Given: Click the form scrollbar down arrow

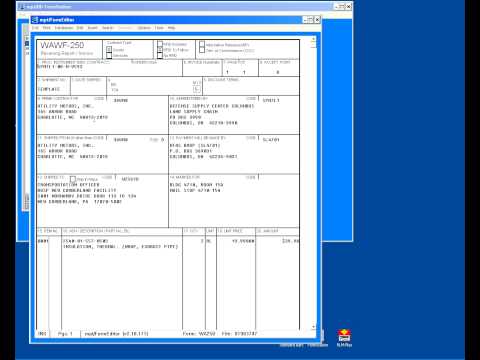Looking at the screenshot, I should point(313,327).
